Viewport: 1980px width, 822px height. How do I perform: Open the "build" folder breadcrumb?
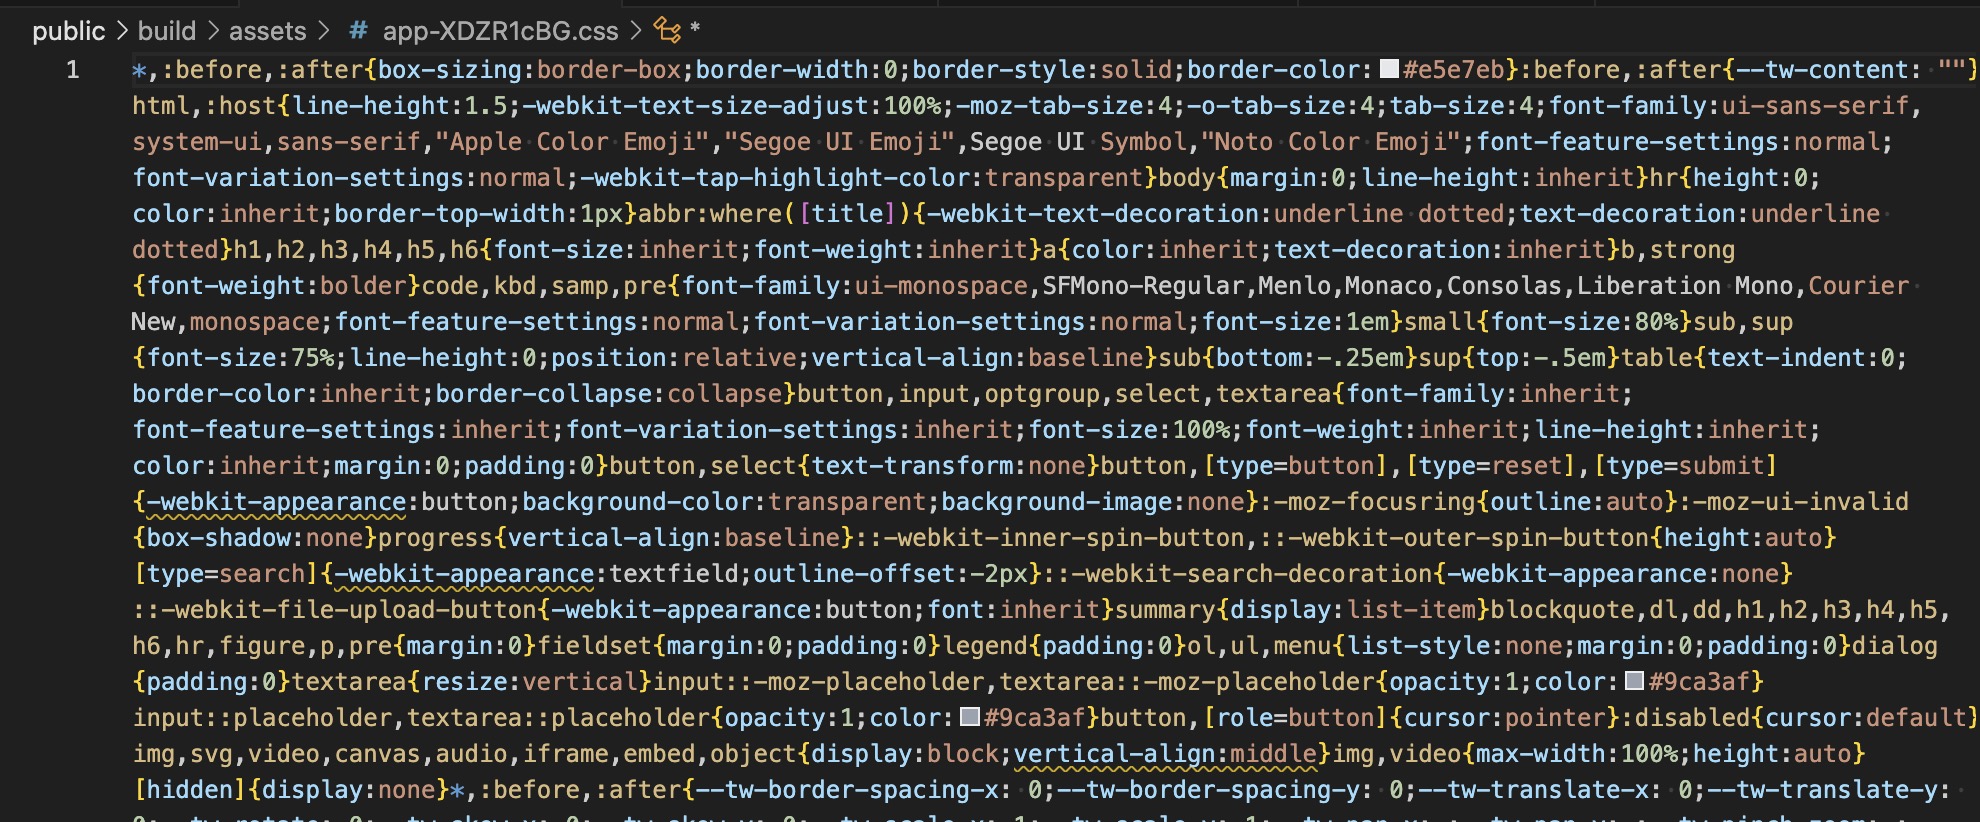167,31
